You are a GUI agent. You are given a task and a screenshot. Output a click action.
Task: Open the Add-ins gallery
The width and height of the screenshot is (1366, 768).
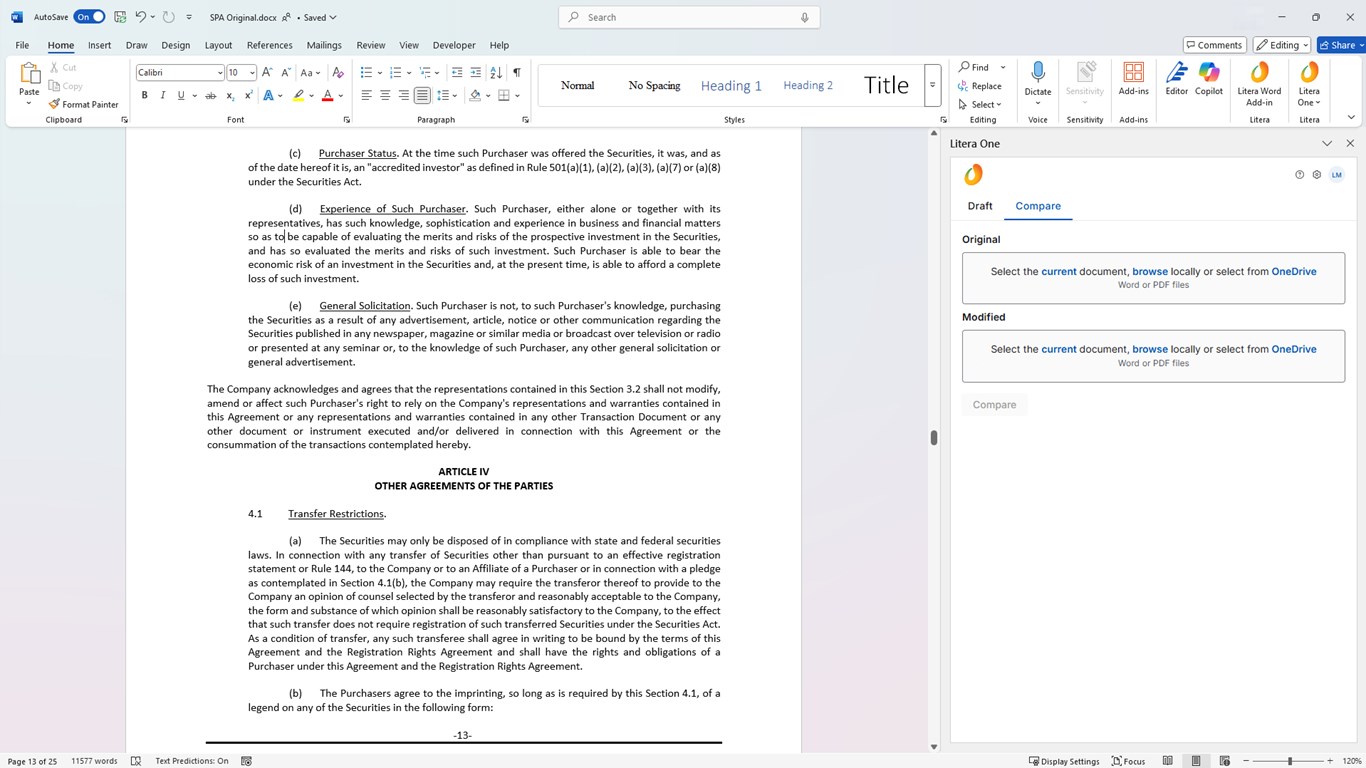(1134, 79)
